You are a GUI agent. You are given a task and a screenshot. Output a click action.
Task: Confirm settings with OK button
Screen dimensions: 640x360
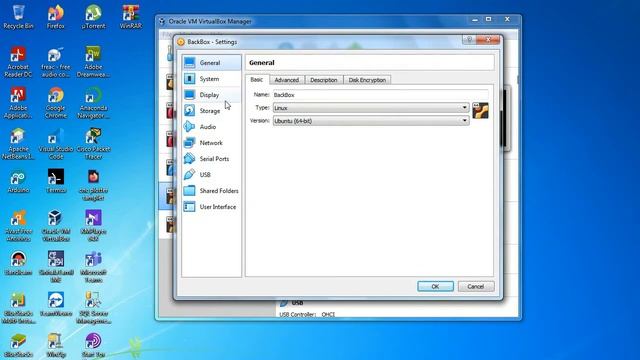[435, 287]
